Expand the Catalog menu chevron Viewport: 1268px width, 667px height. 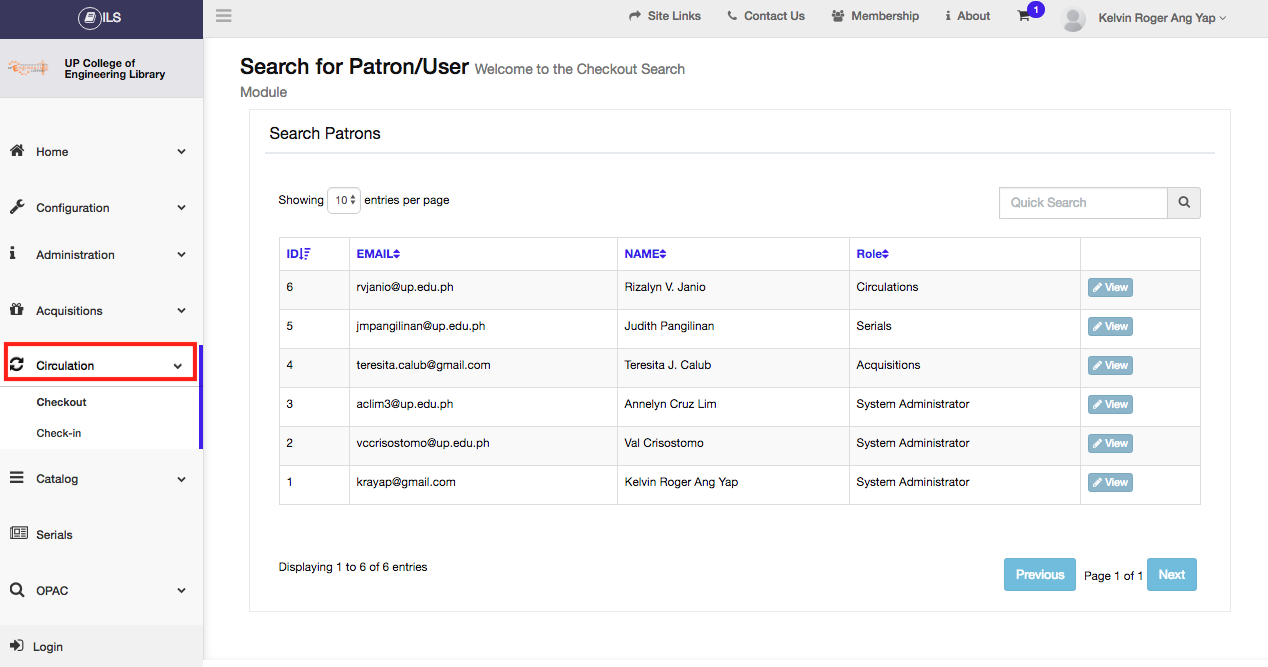pos(181,479)
